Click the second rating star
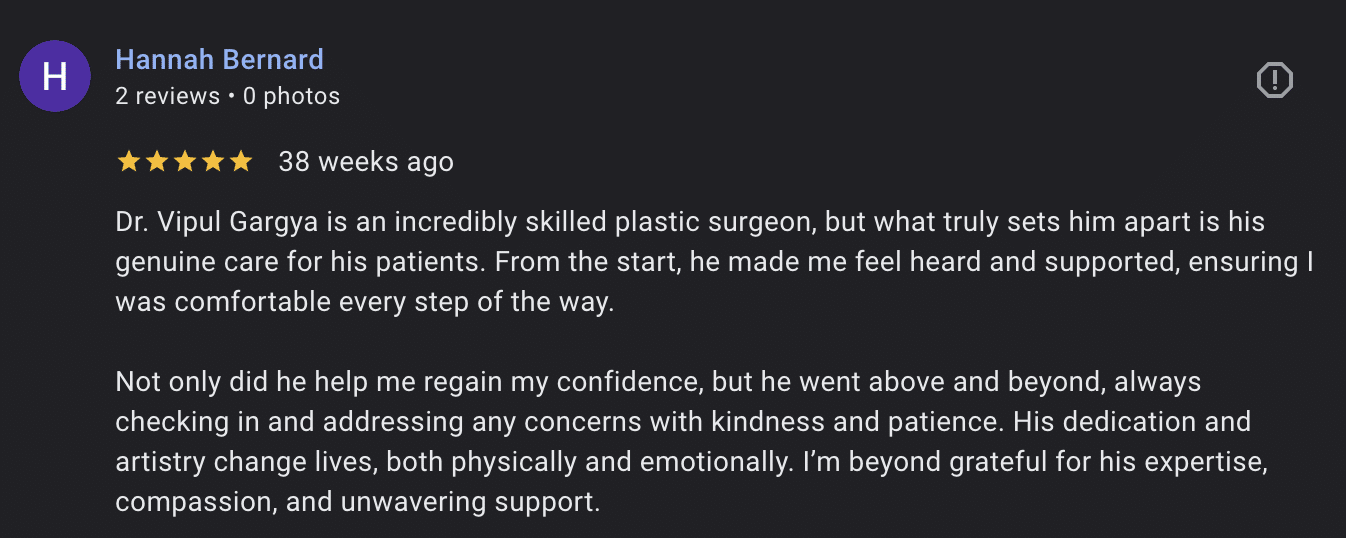The height and width of the screenshot is (538, 1346). click(157, 162)
